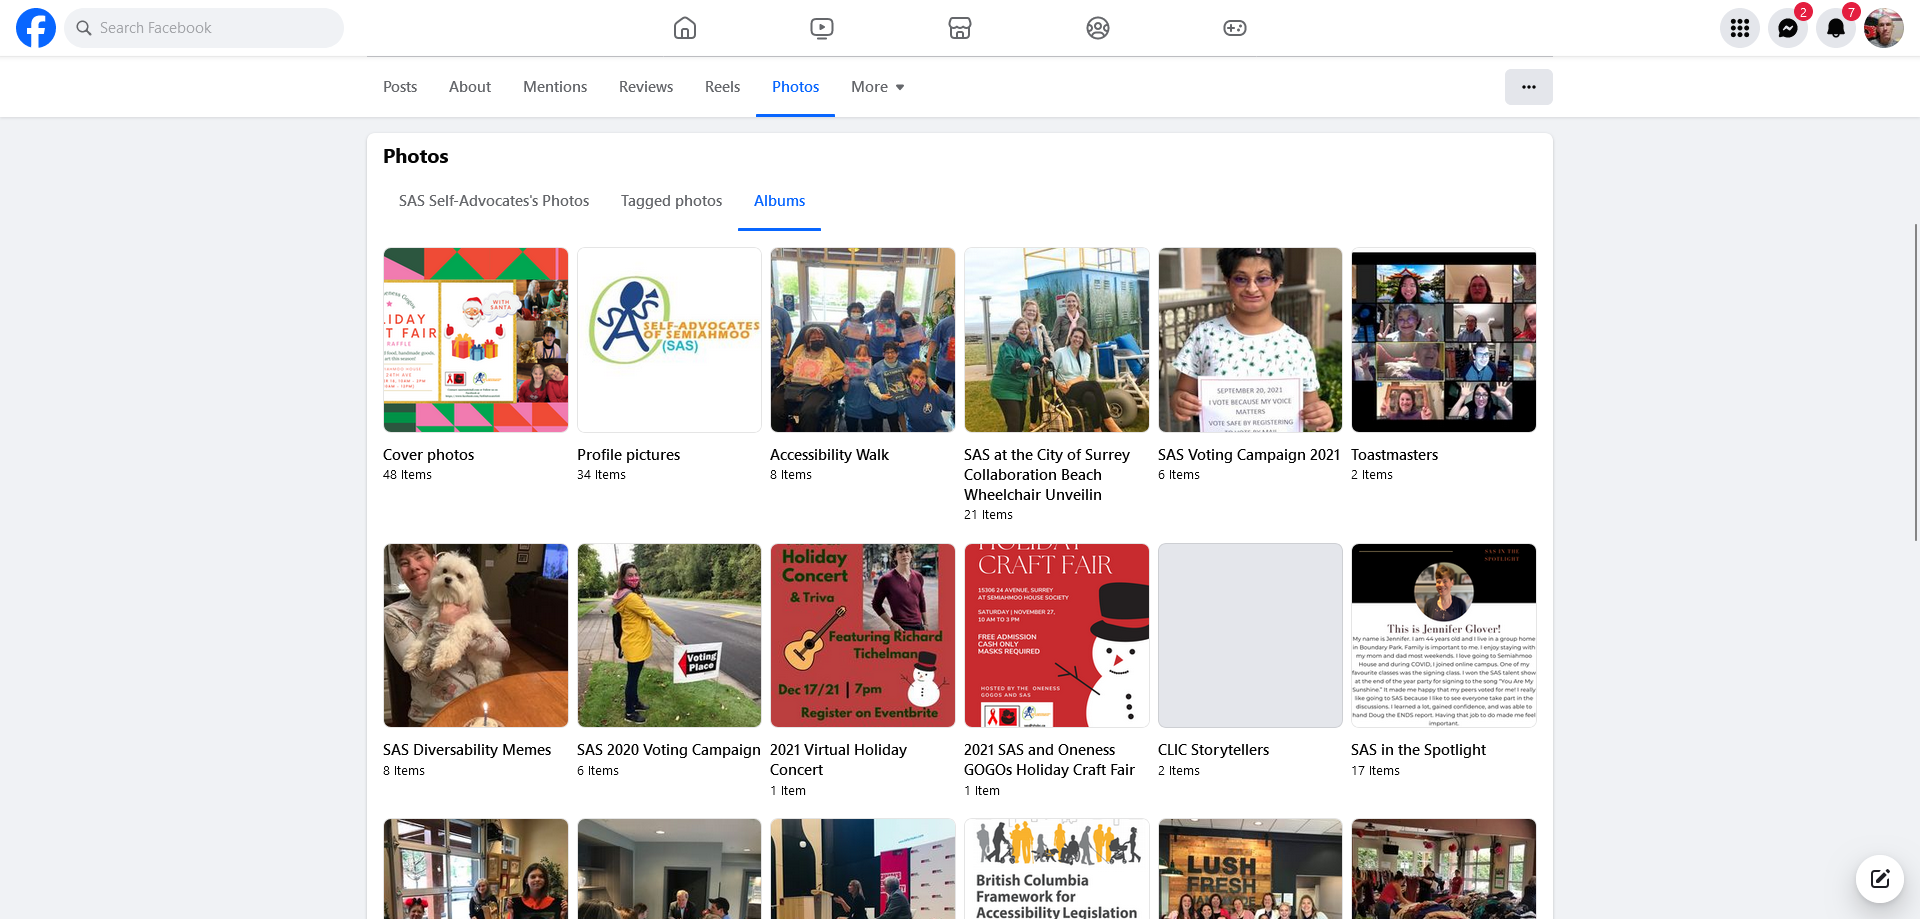Open the Gaming icon
Viewport: 1920px width, 919px height.
1235,28
